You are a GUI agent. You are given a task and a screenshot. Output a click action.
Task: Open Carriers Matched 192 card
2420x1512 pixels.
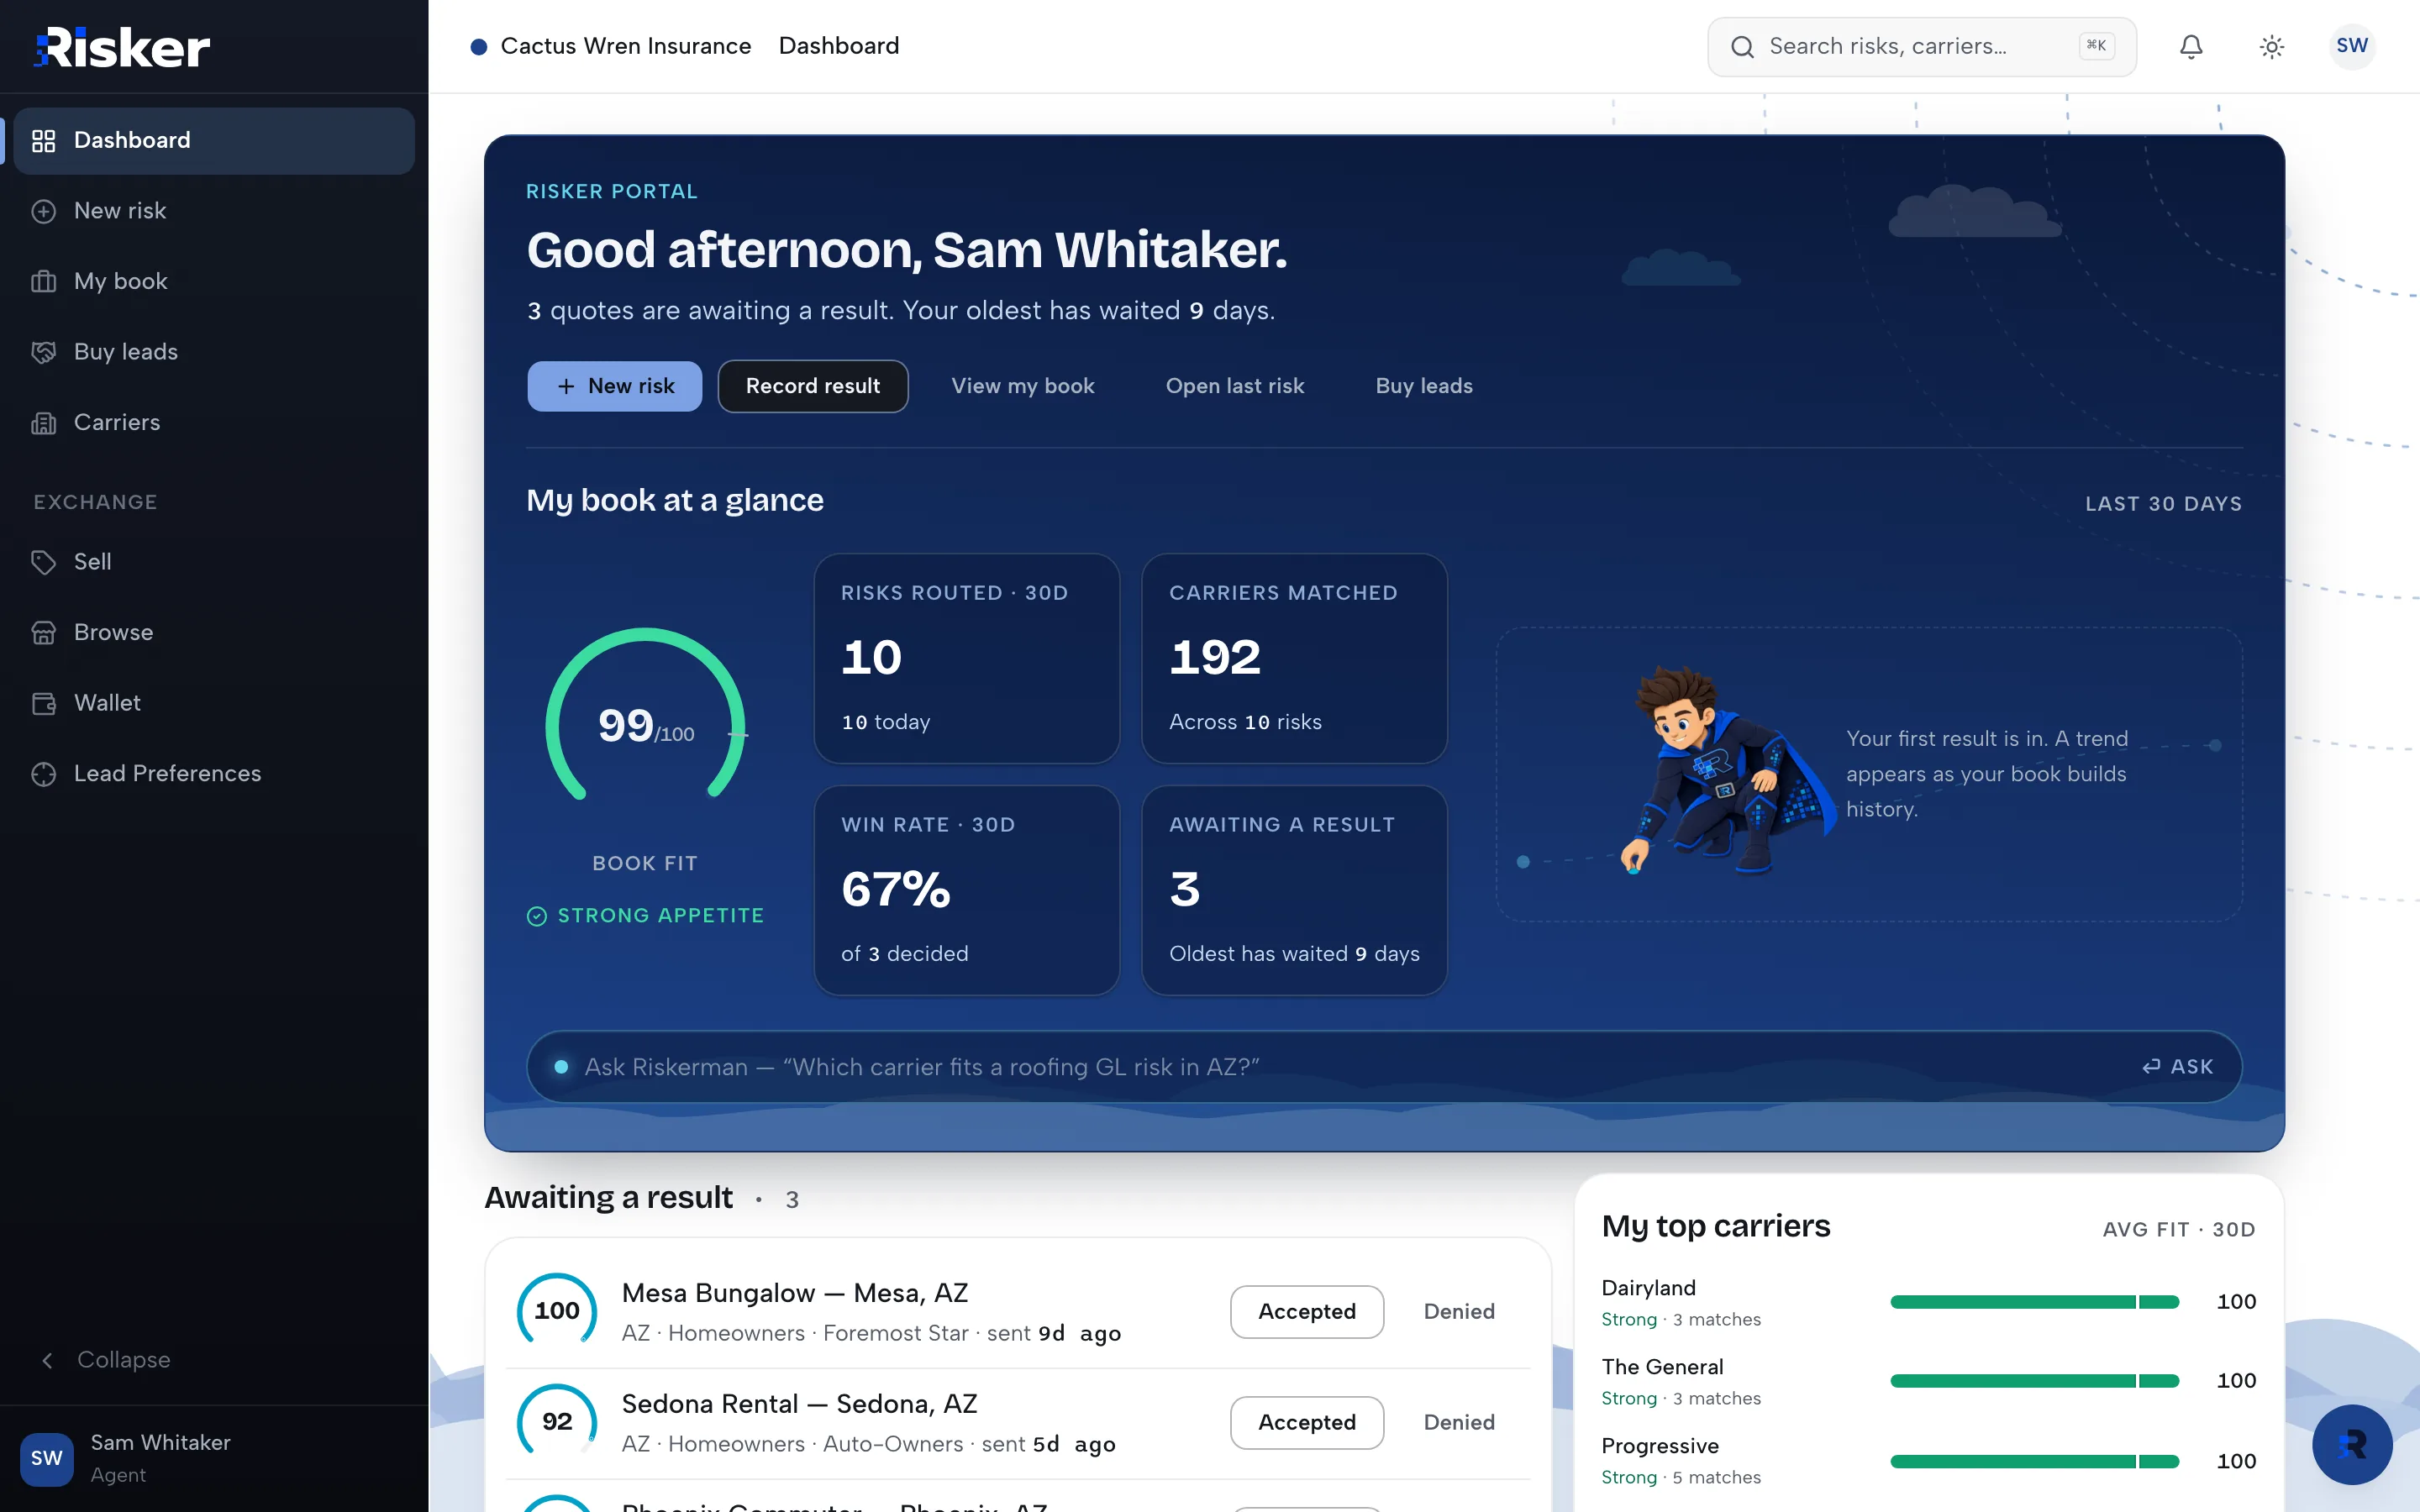(1295, 659)
